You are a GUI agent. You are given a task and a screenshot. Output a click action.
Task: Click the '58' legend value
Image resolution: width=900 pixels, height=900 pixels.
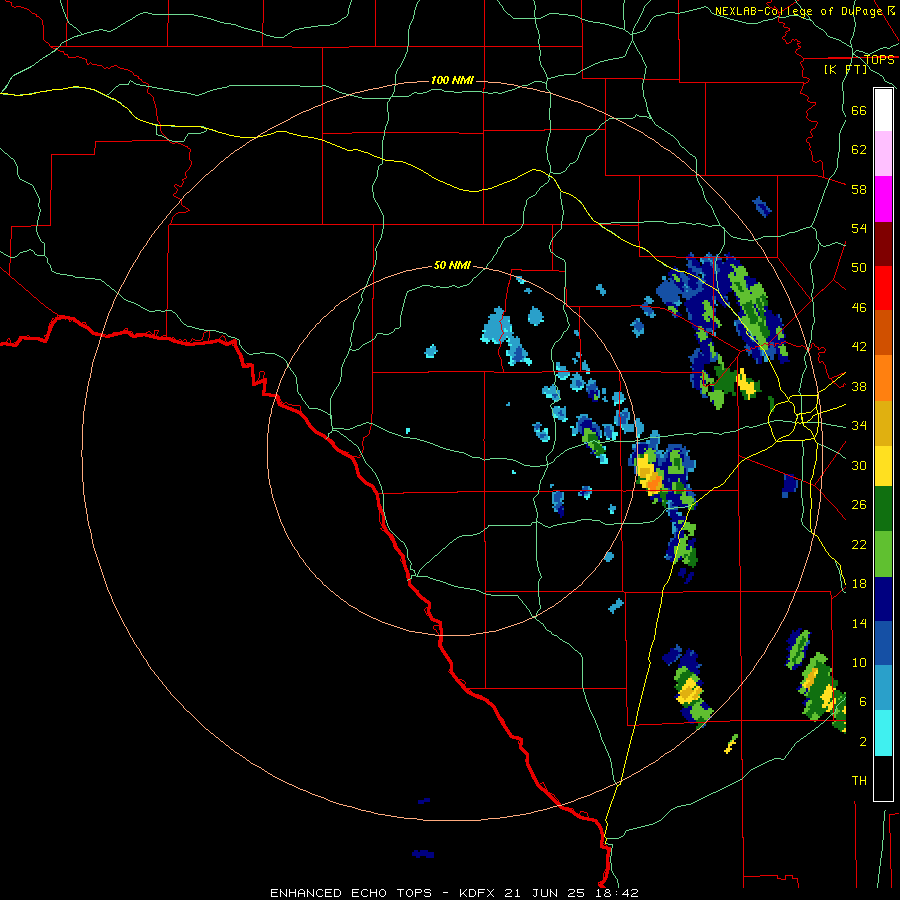point(859,189)
